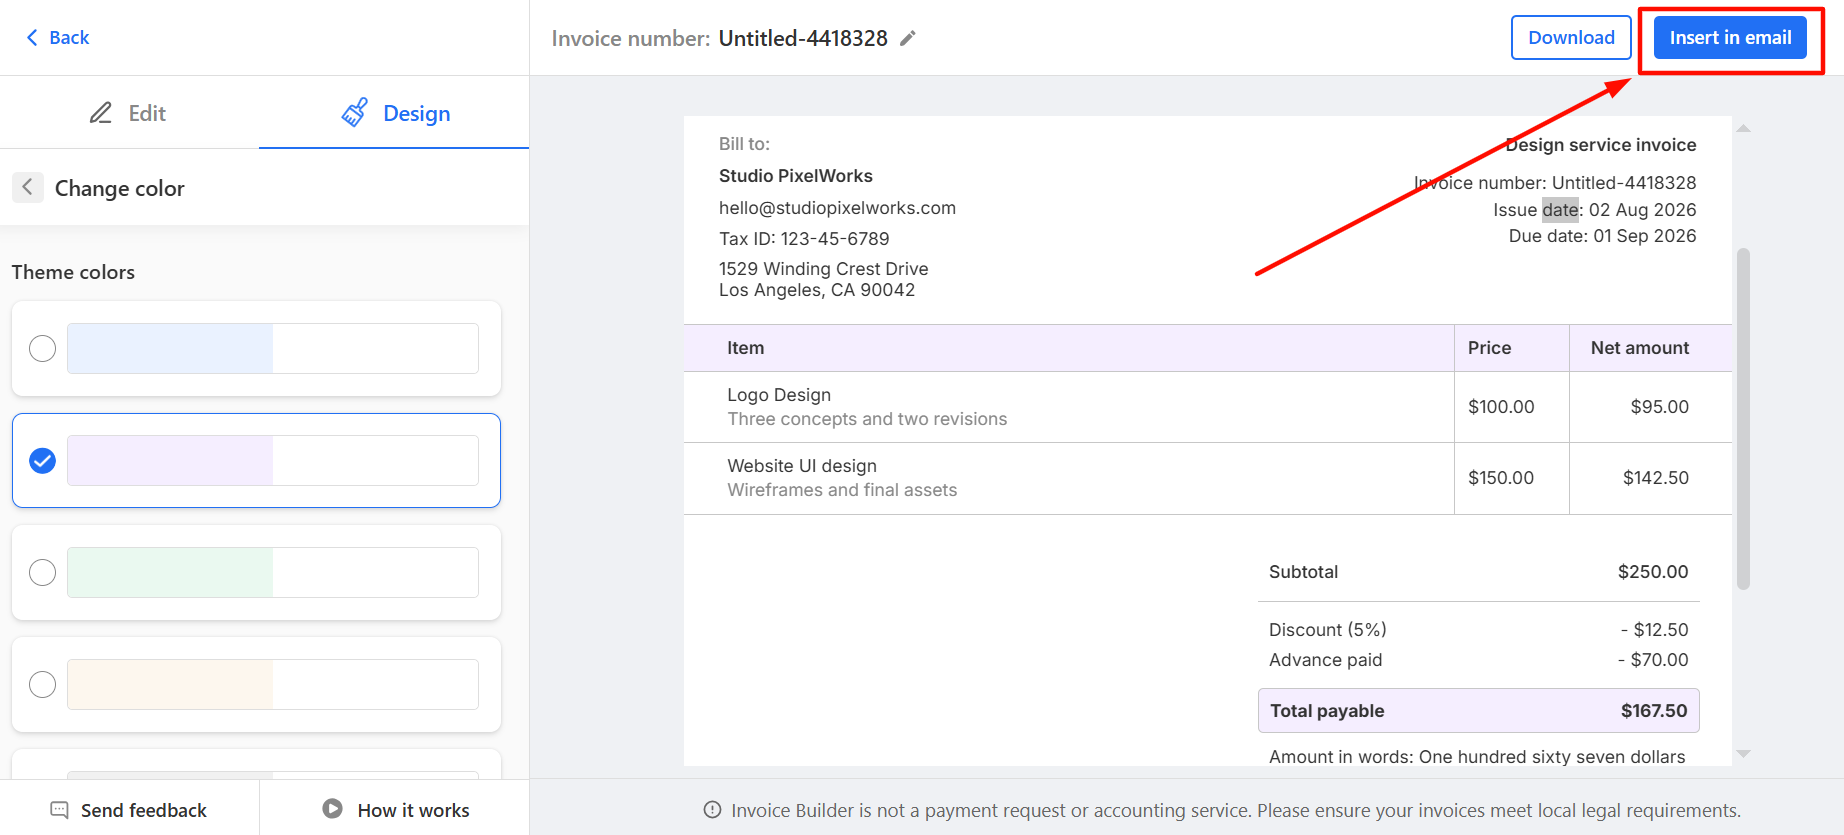Viewport: 1844px width, 835px height.
Task: Click the Total payable $167.50 value
Action: 1654,711
